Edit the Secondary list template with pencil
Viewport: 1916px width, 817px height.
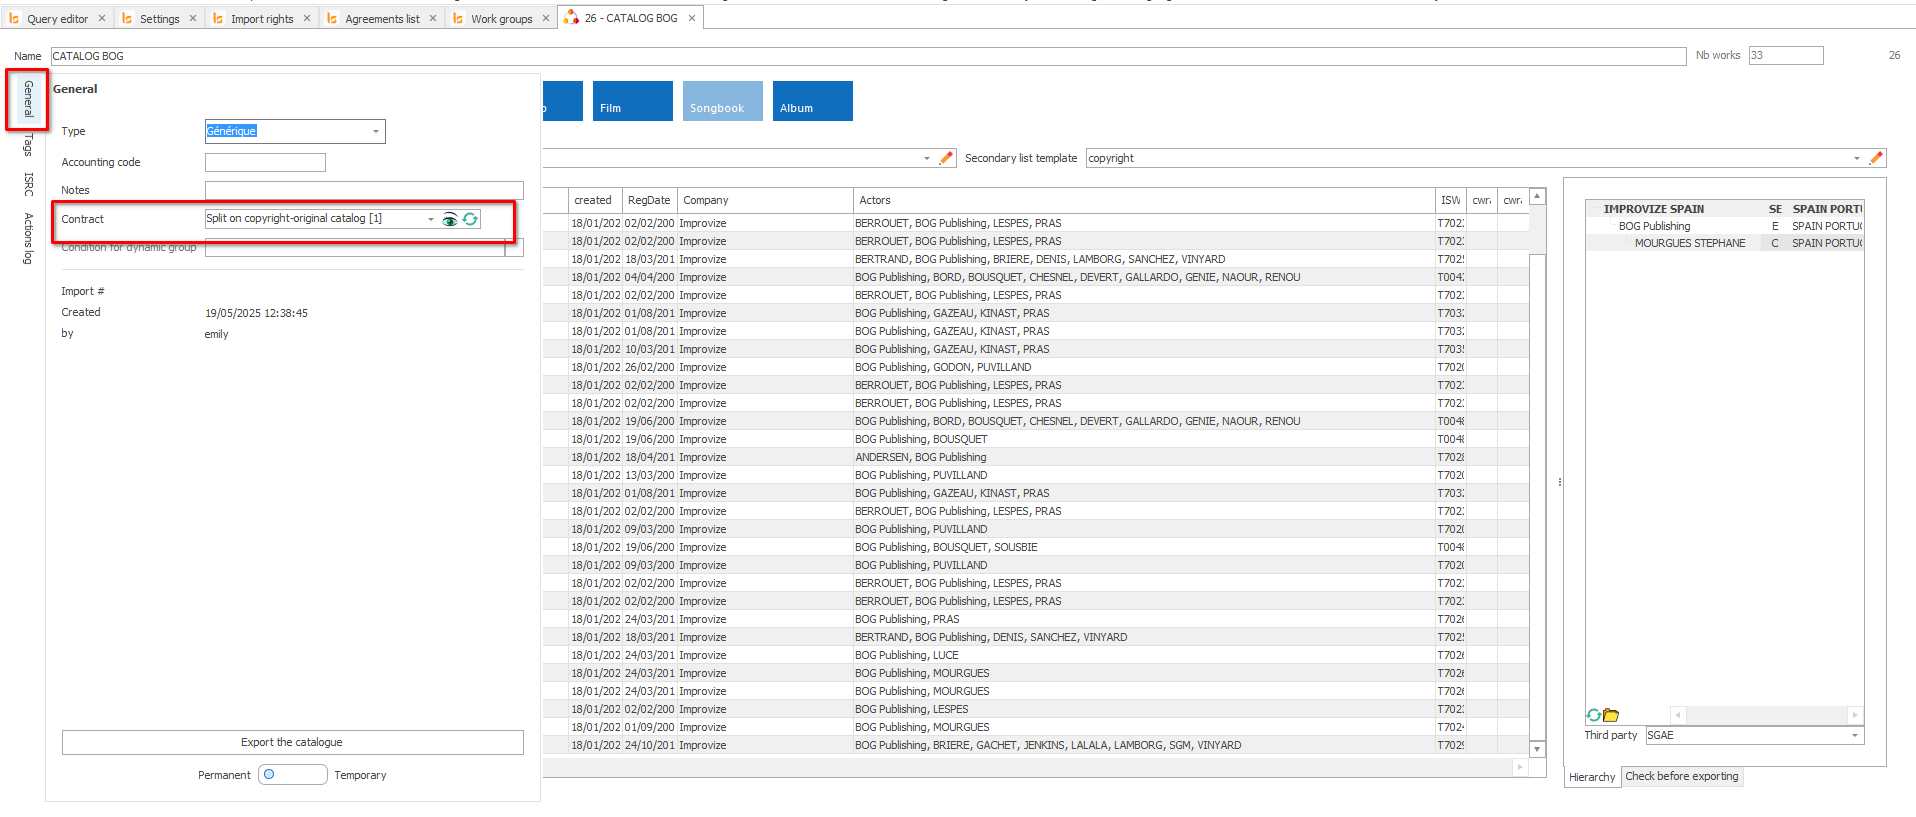click(x=1876, y=158)
